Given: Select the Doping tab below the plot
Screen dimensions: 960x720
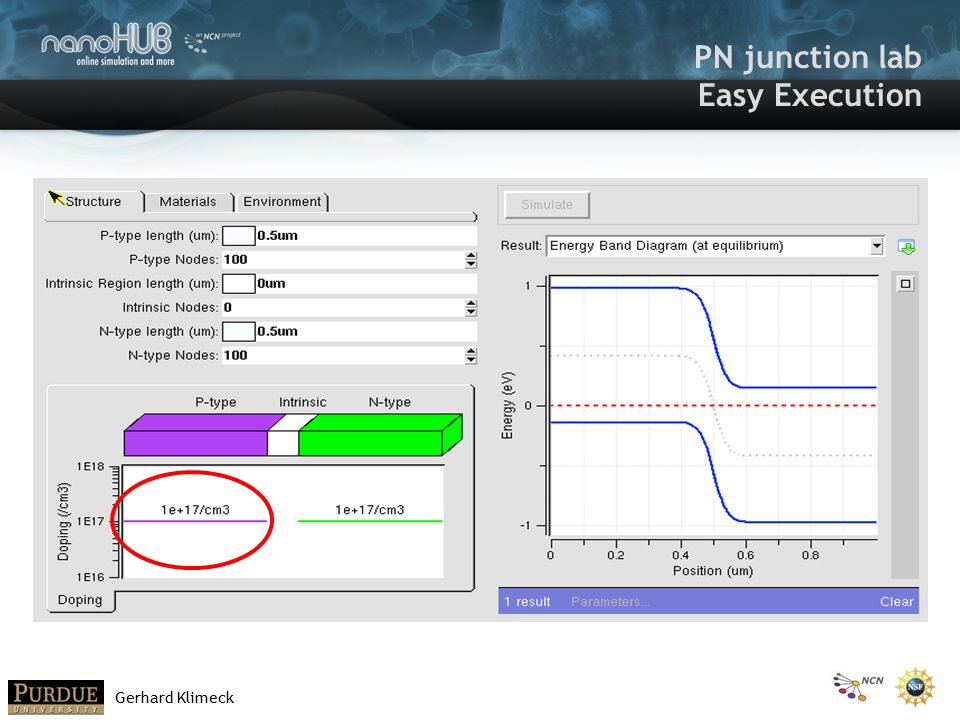Looking at the screenshot, I should [80, 600].
